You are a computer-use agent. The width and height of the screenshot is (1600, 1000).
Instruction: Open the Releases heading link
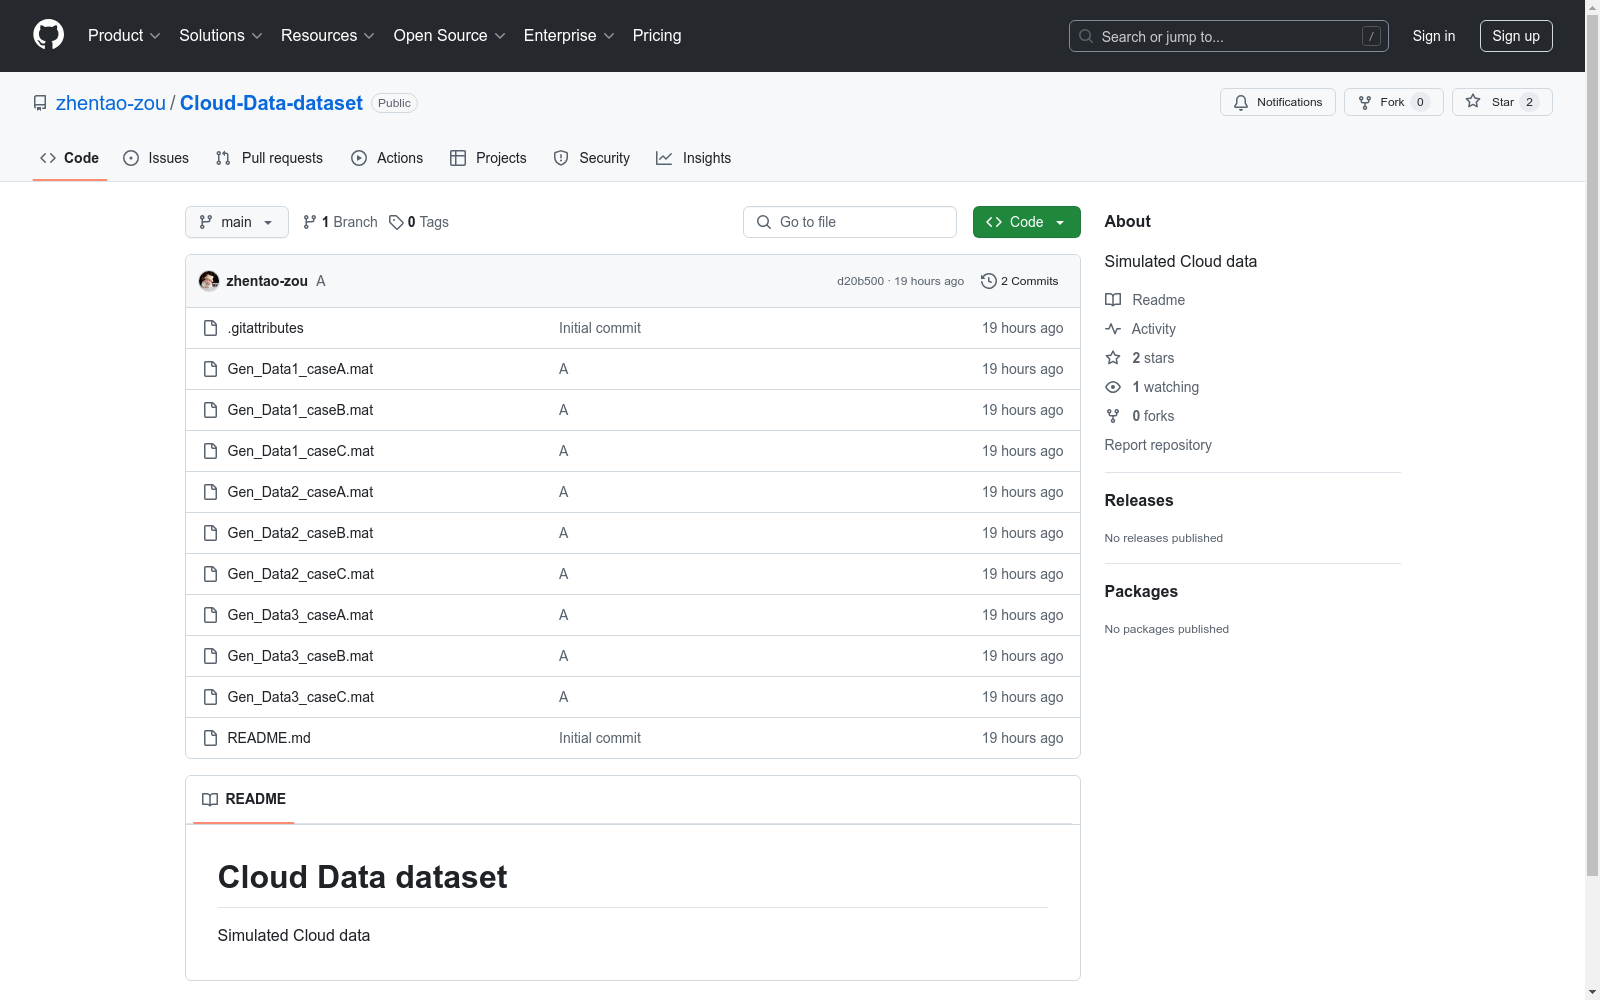coord(1139,500)
